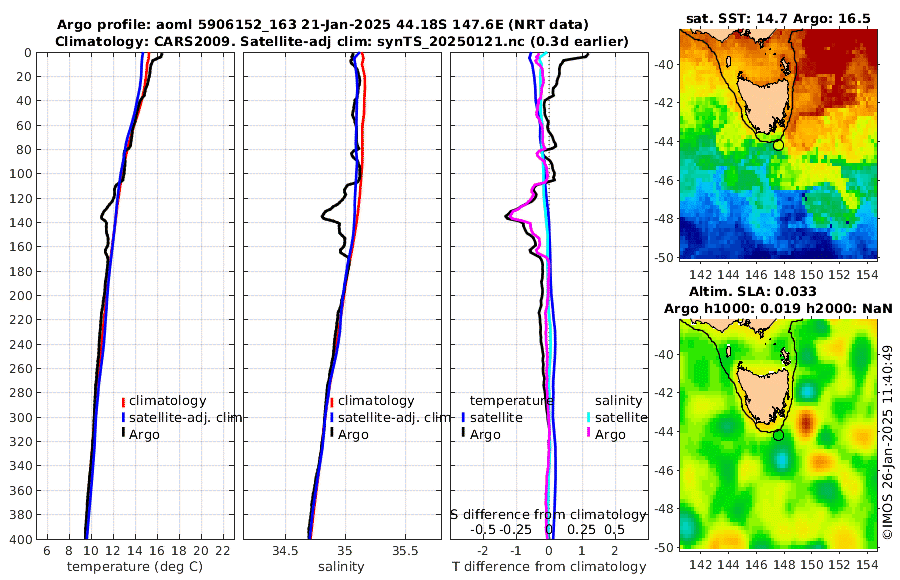Screen dimensions: 900x580
Task: Click 'Argo' legend text in the temperature panel
Action: point(144,435)
